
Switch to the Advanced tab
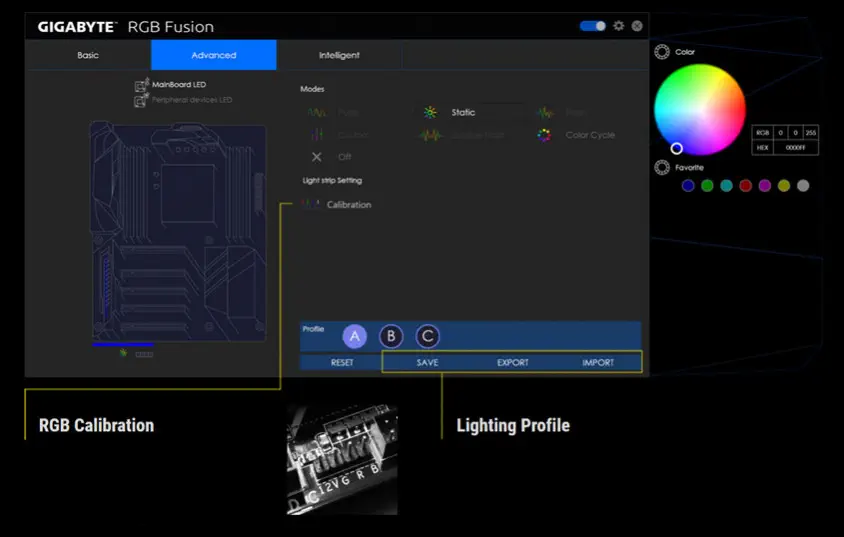214,55
